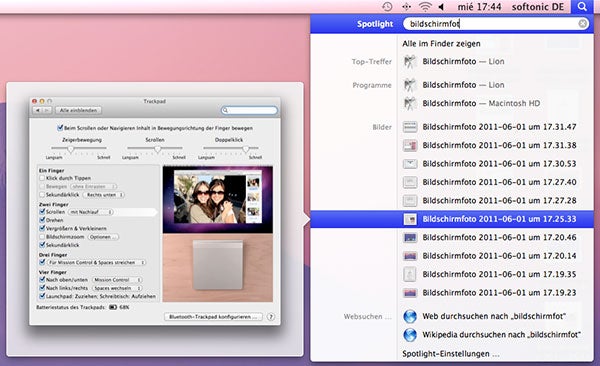Click thumbnail icon of Bildschirmfoto um 17.20.14
The height and width of the screenshot is (366, 600).
click(410, 256)
